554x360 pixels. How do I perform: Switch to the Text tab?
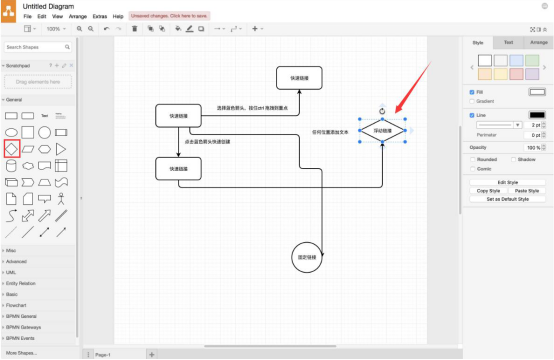click(x=508, y=42)
